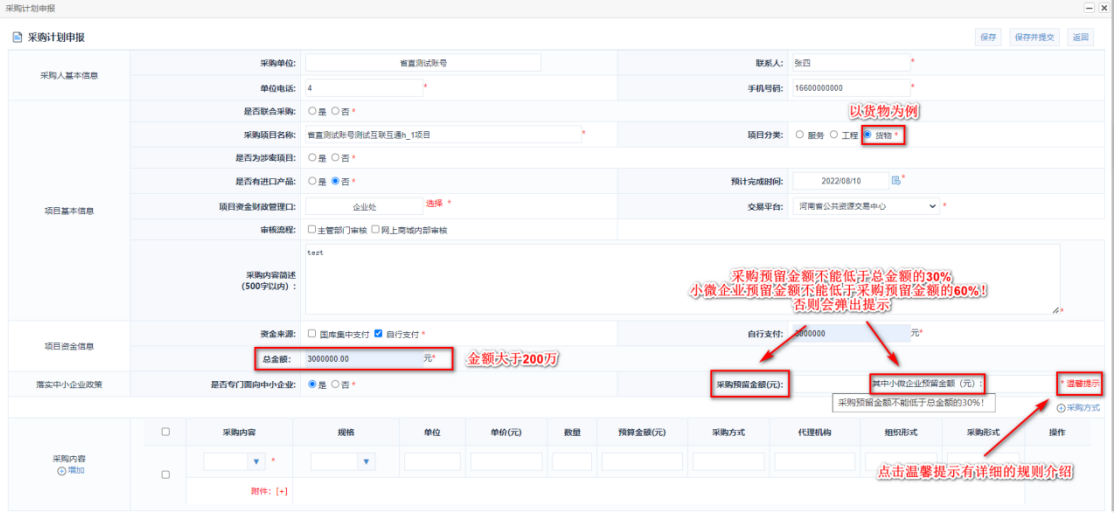Click the 保存 button
The width and height of the screenshot is (1115, 513).
(988, 37)
